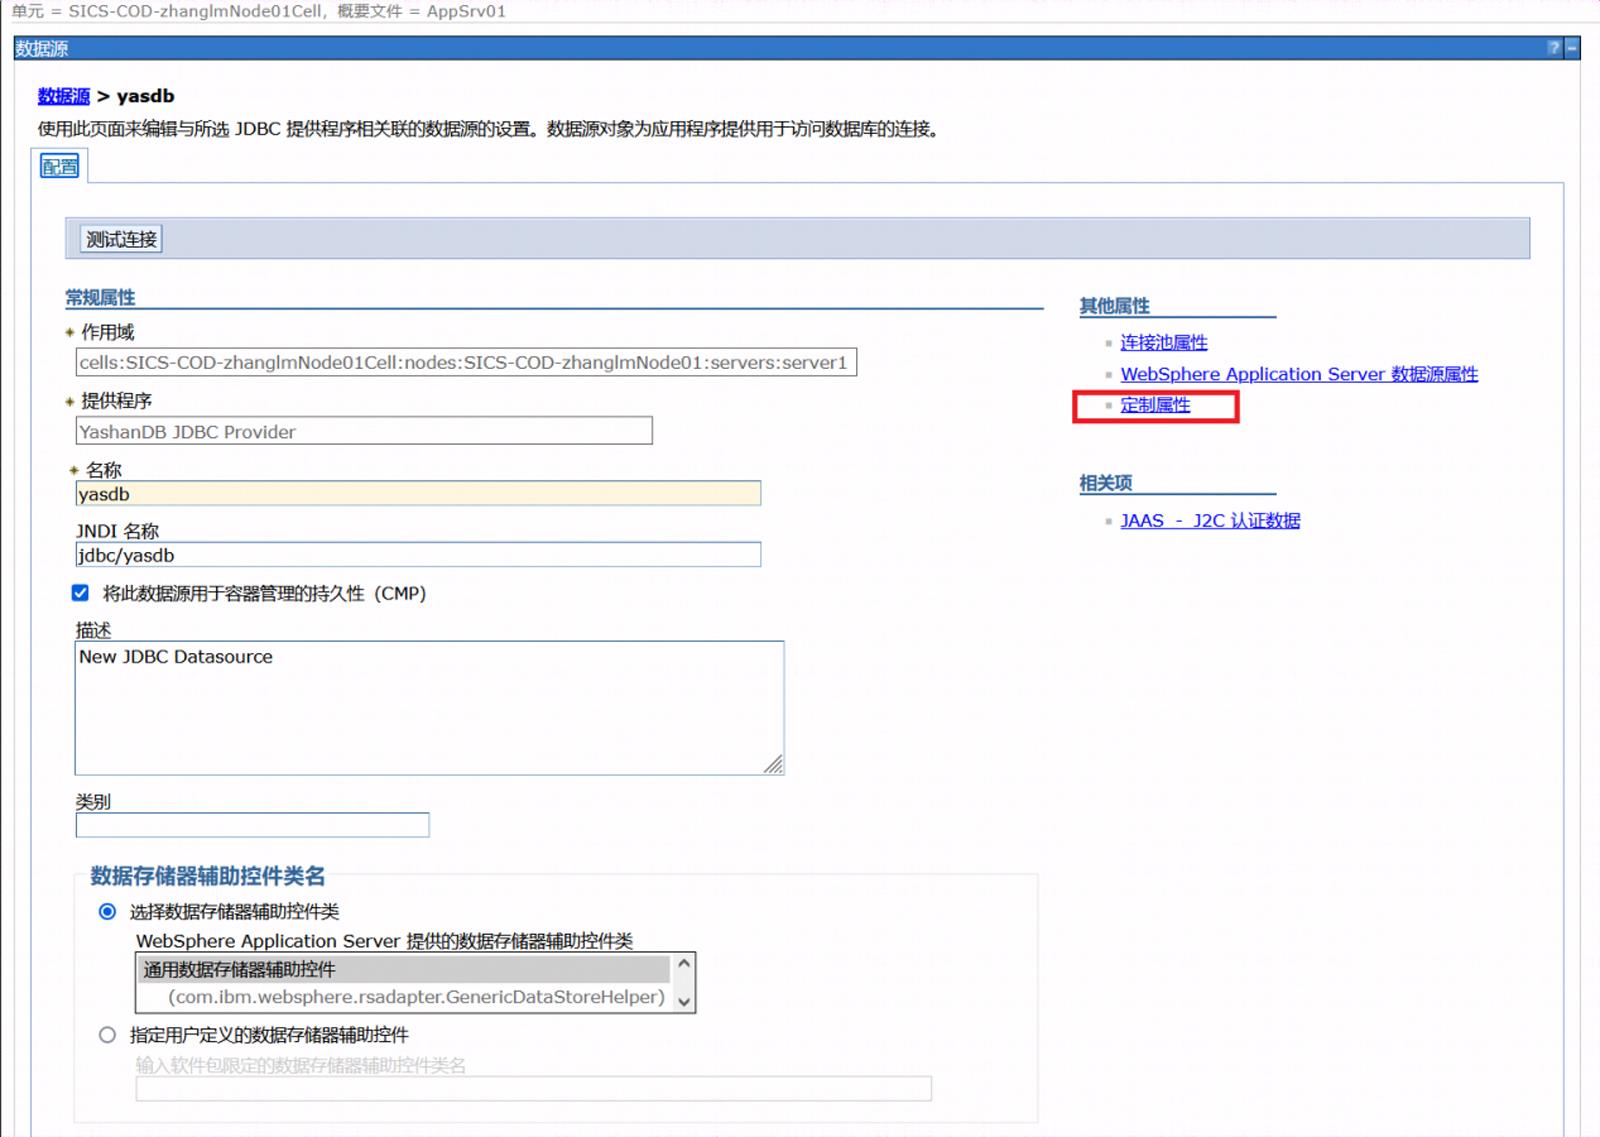1600x1137 pixels.
Task: Click the JNDI 名称 input field
Action: pyautogui.click(x=418, y=555)
